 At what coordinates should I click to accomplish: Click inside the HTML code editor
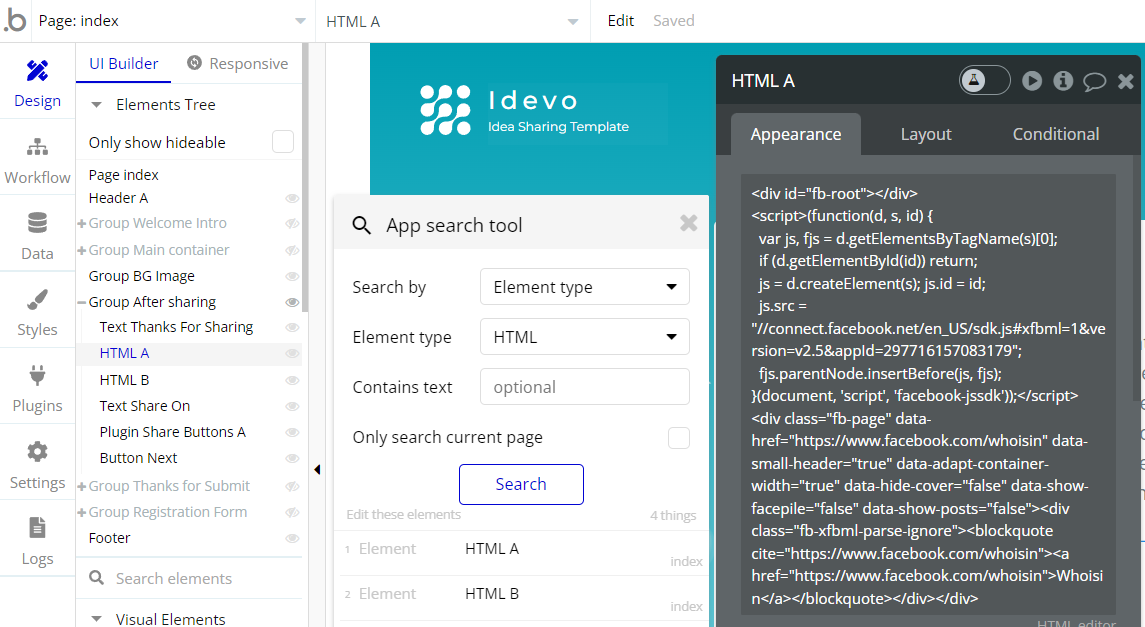pyautogui.click(x=928, y=395)
